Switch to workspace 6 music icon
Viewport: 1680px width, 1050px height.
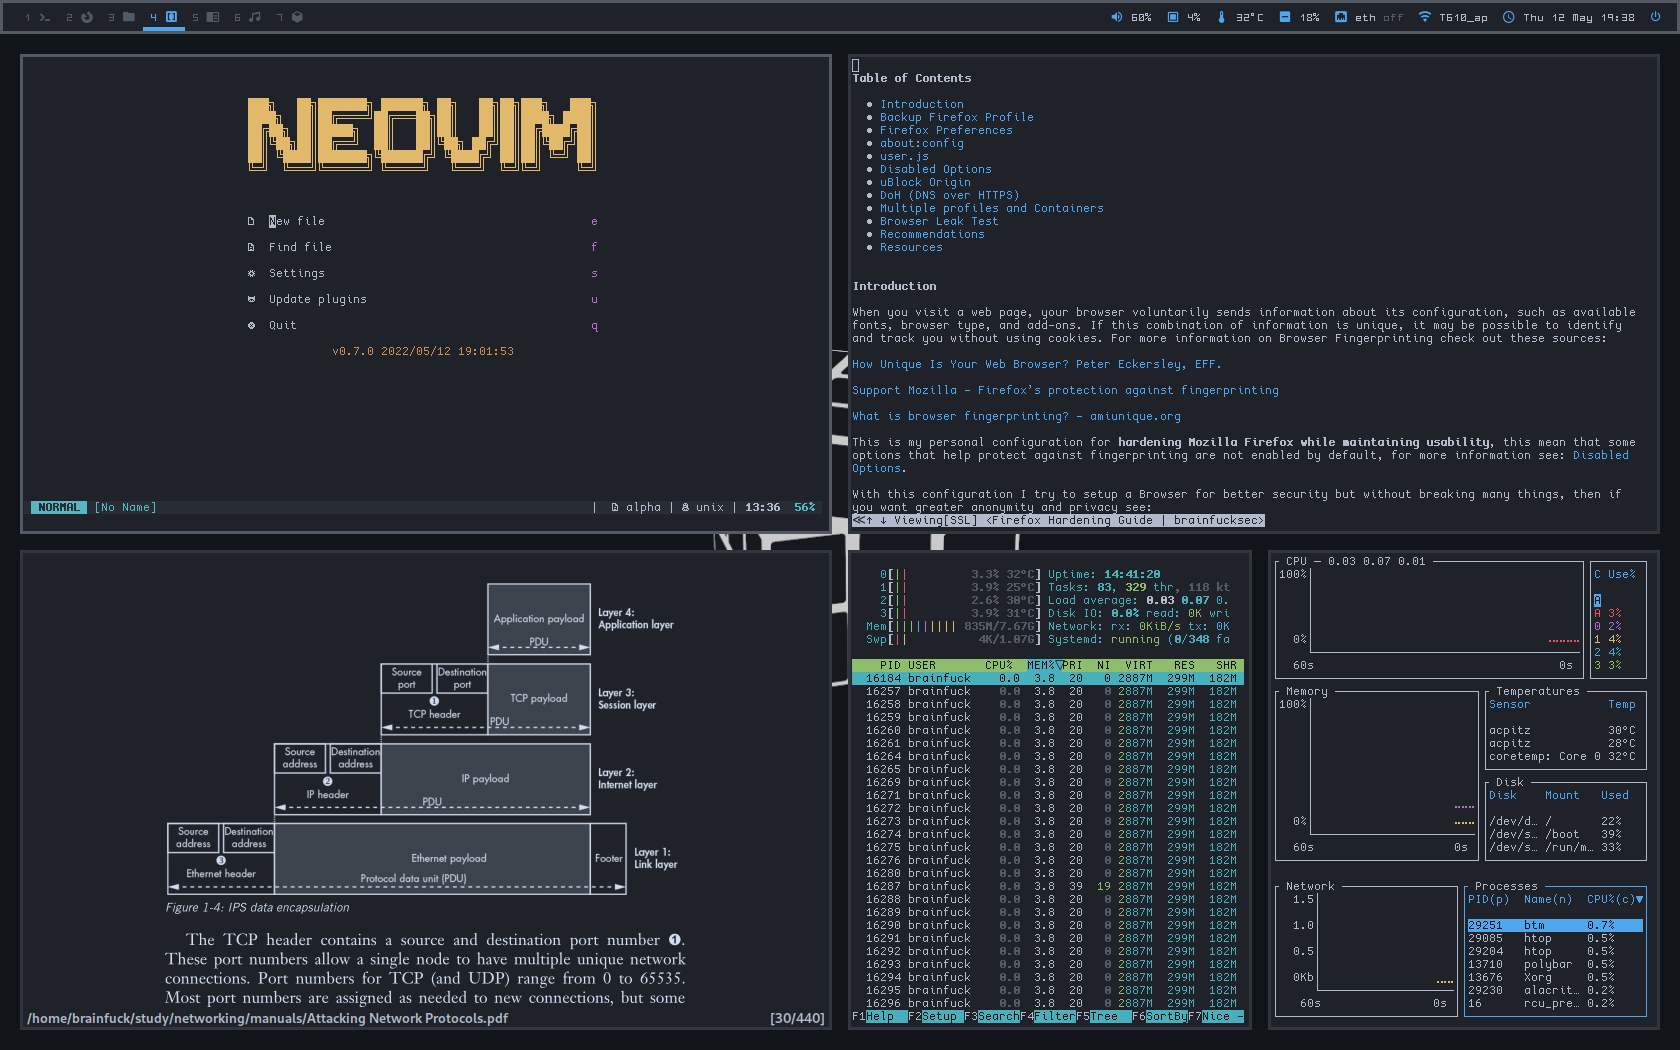(x=255, y=17)
